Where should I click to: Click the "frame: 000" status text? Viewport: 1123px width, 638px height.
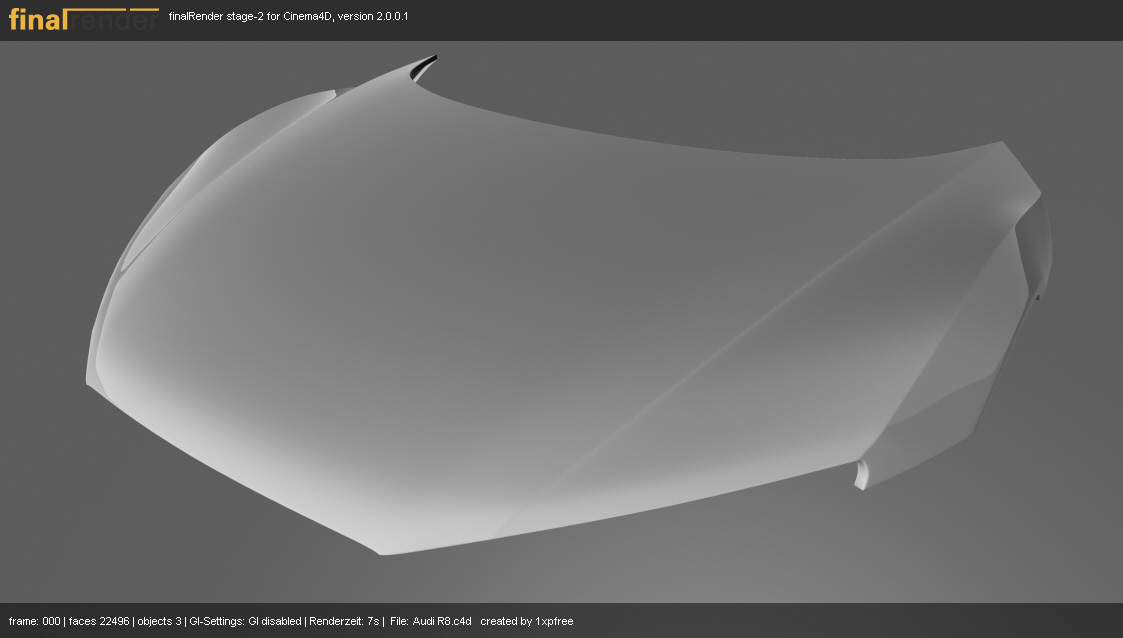coord(34,621)
